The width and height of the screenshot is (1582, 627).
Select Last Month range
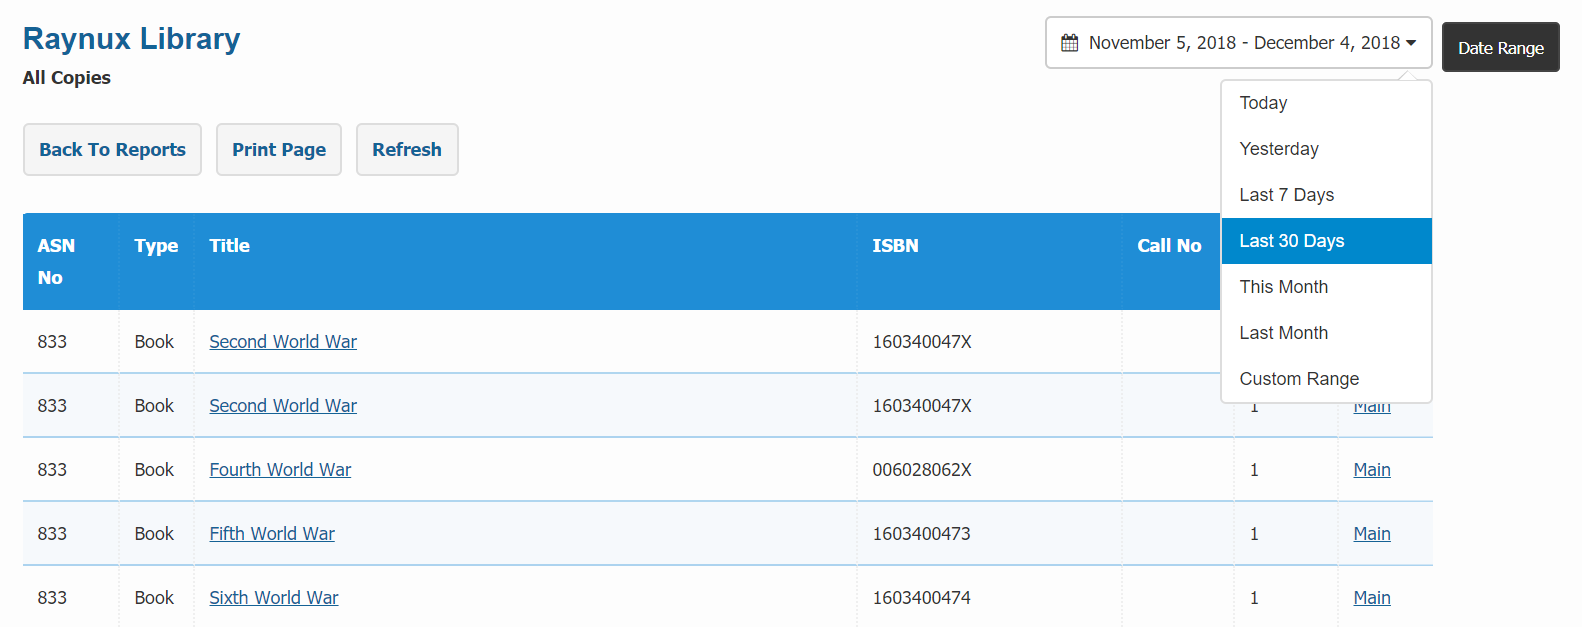pos(1326,333)
